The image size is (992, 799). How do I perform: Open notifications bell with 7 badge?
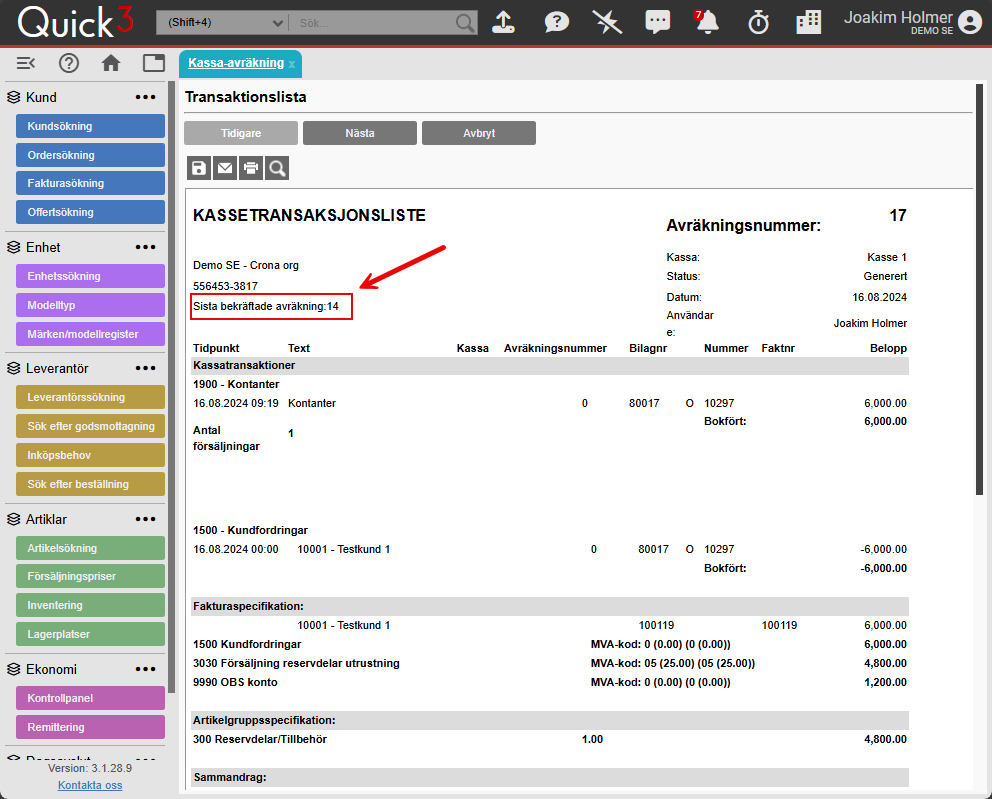(x=707, y=23)
